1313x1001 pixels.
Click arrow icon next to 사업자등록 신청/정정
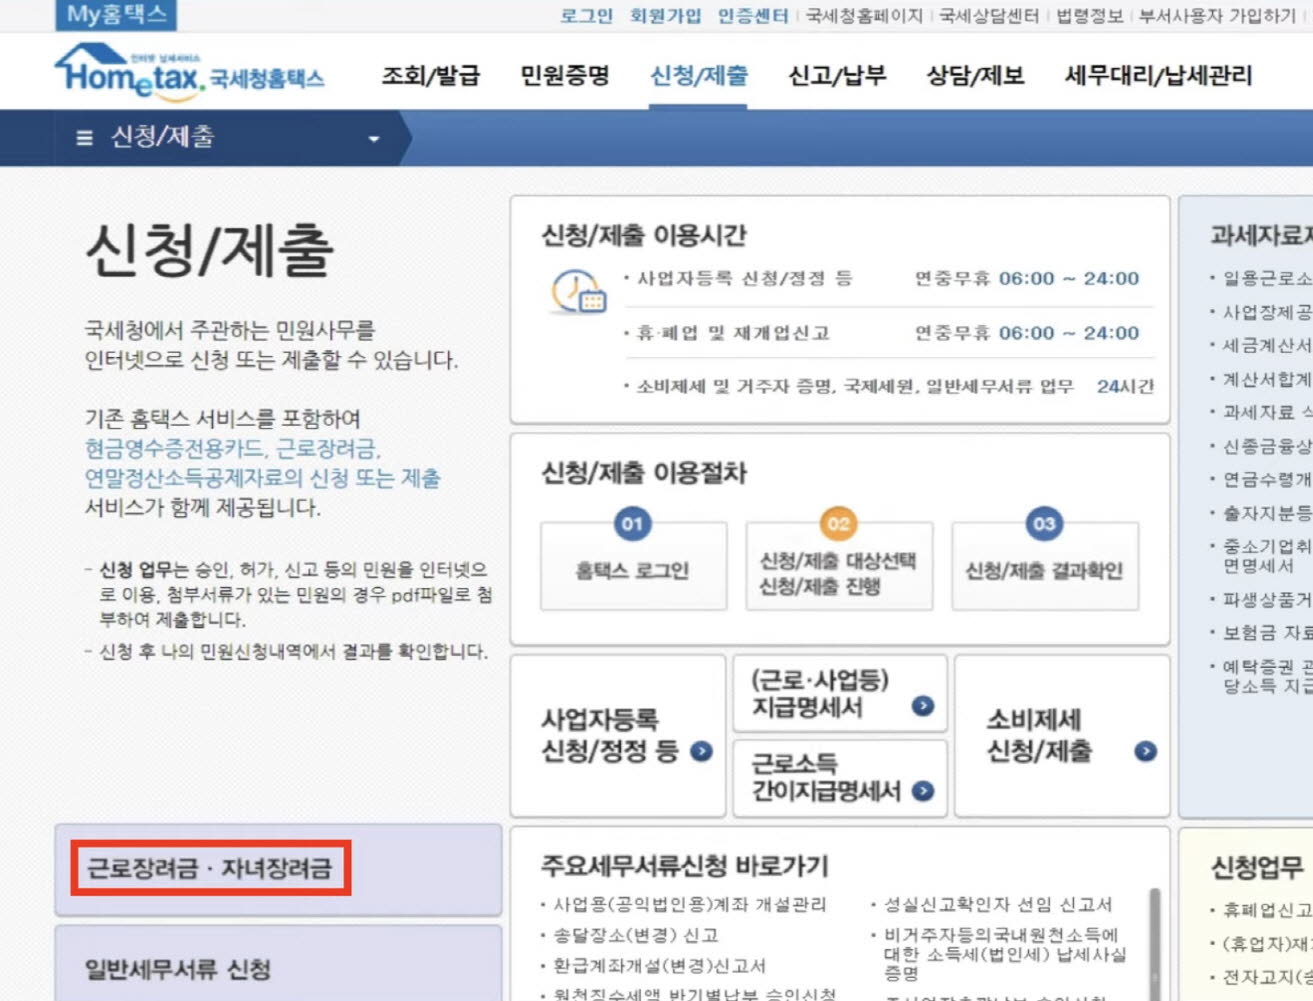click(702, 751)
